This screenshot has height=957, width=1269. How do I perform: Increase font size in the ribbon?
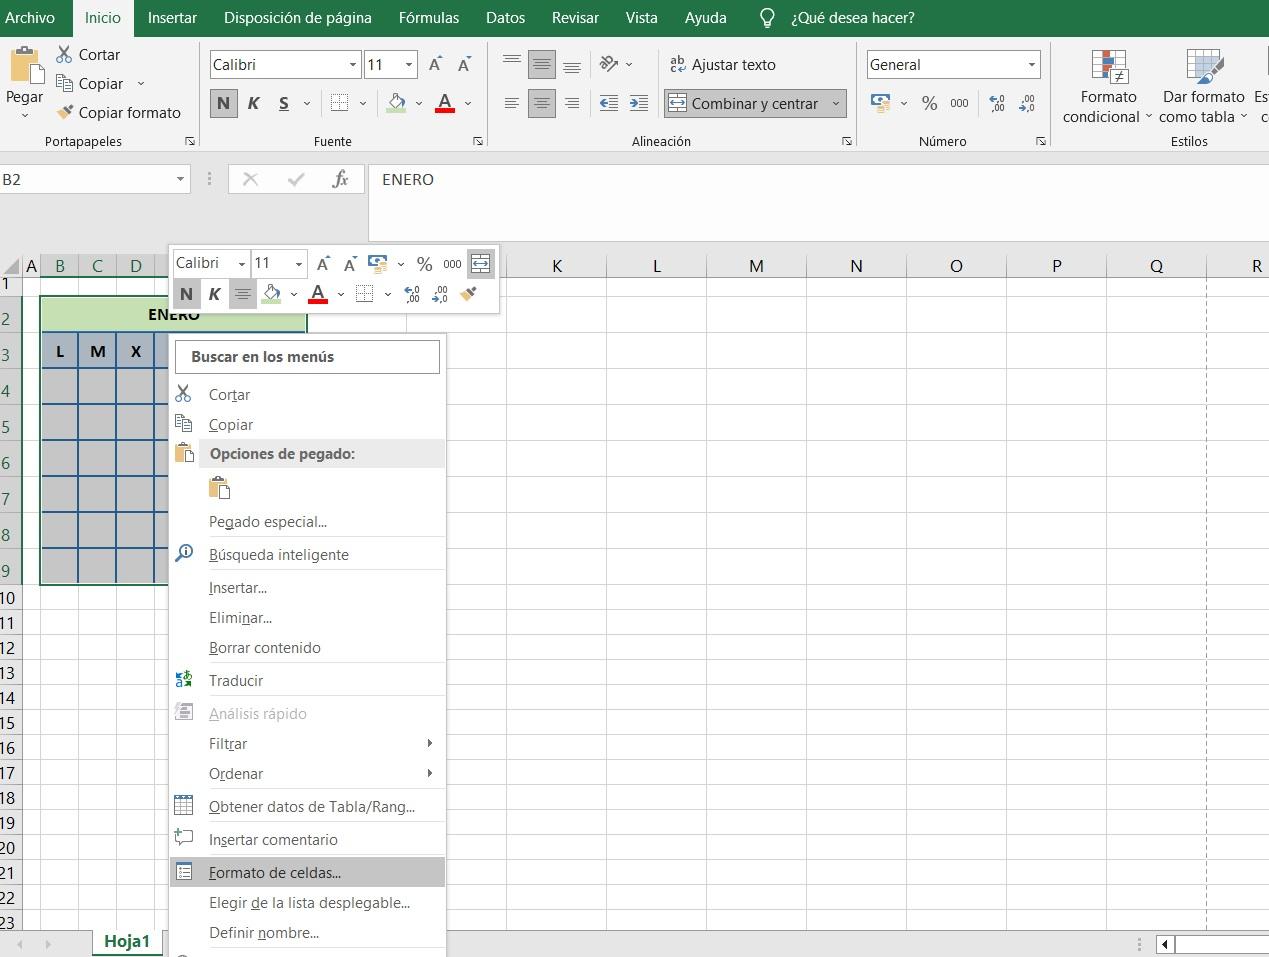pos(435,65)
